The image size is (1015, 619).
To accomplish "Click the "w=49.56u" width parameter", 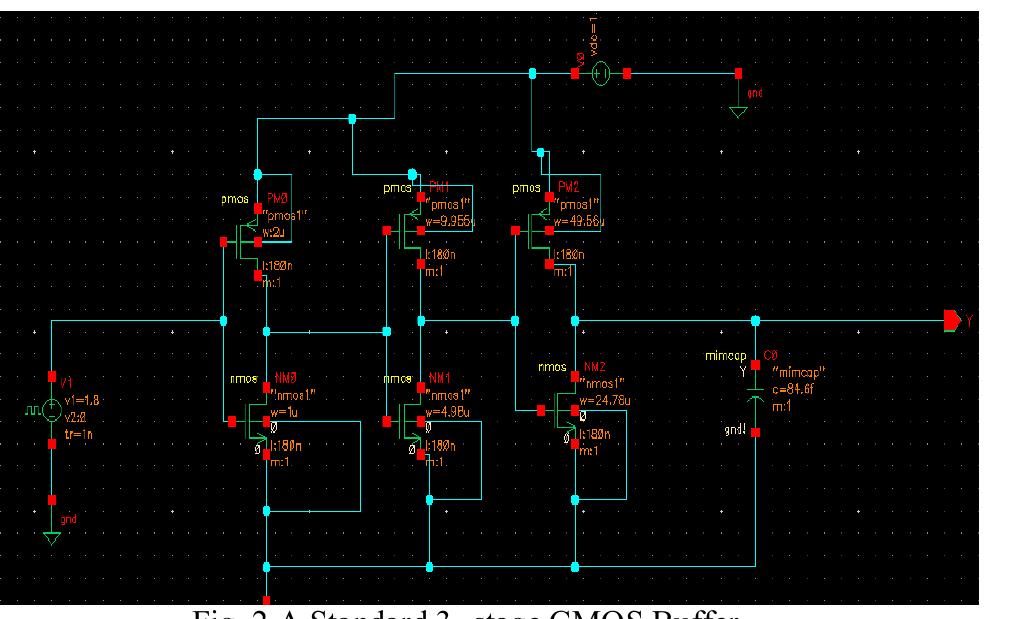I will (x=579, y=221).
